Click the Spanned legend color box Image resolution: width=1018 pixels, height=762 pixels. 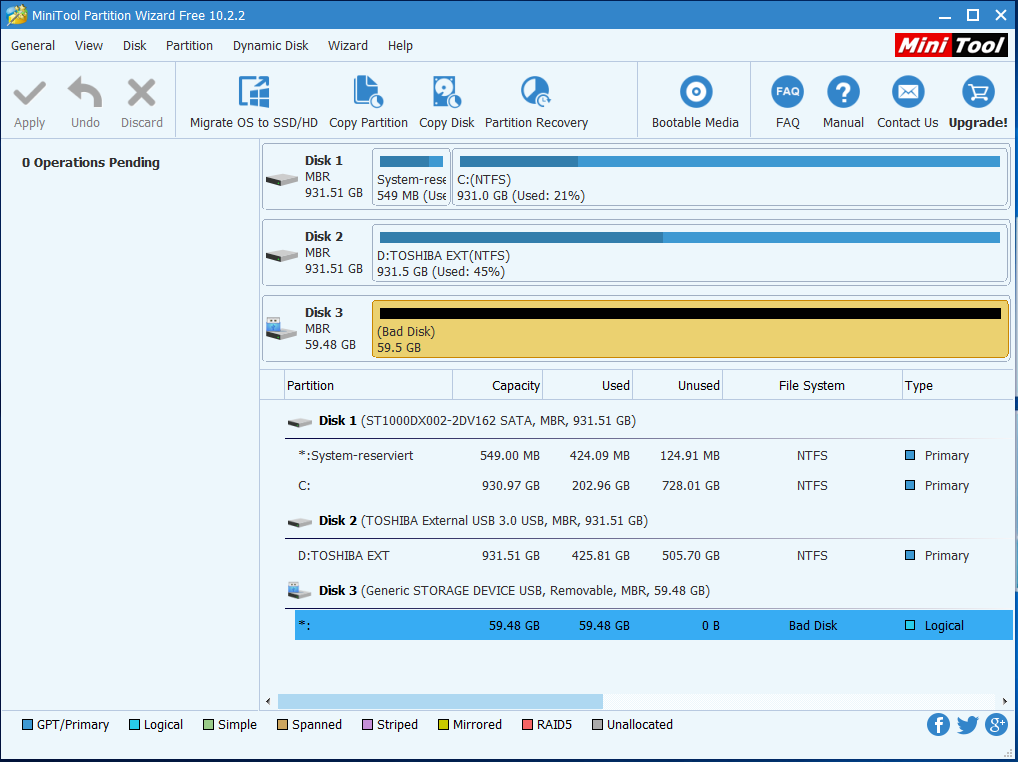coord(282,724)
